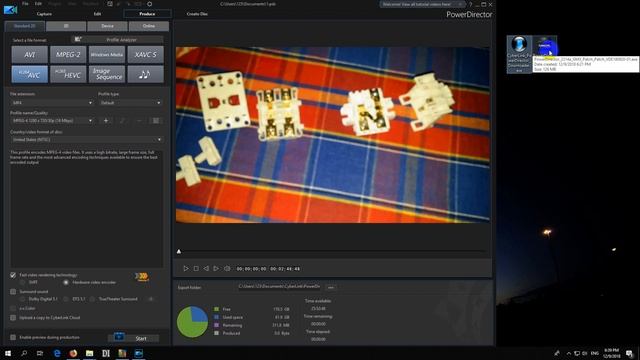Open taskbar search magnifier

24,353
